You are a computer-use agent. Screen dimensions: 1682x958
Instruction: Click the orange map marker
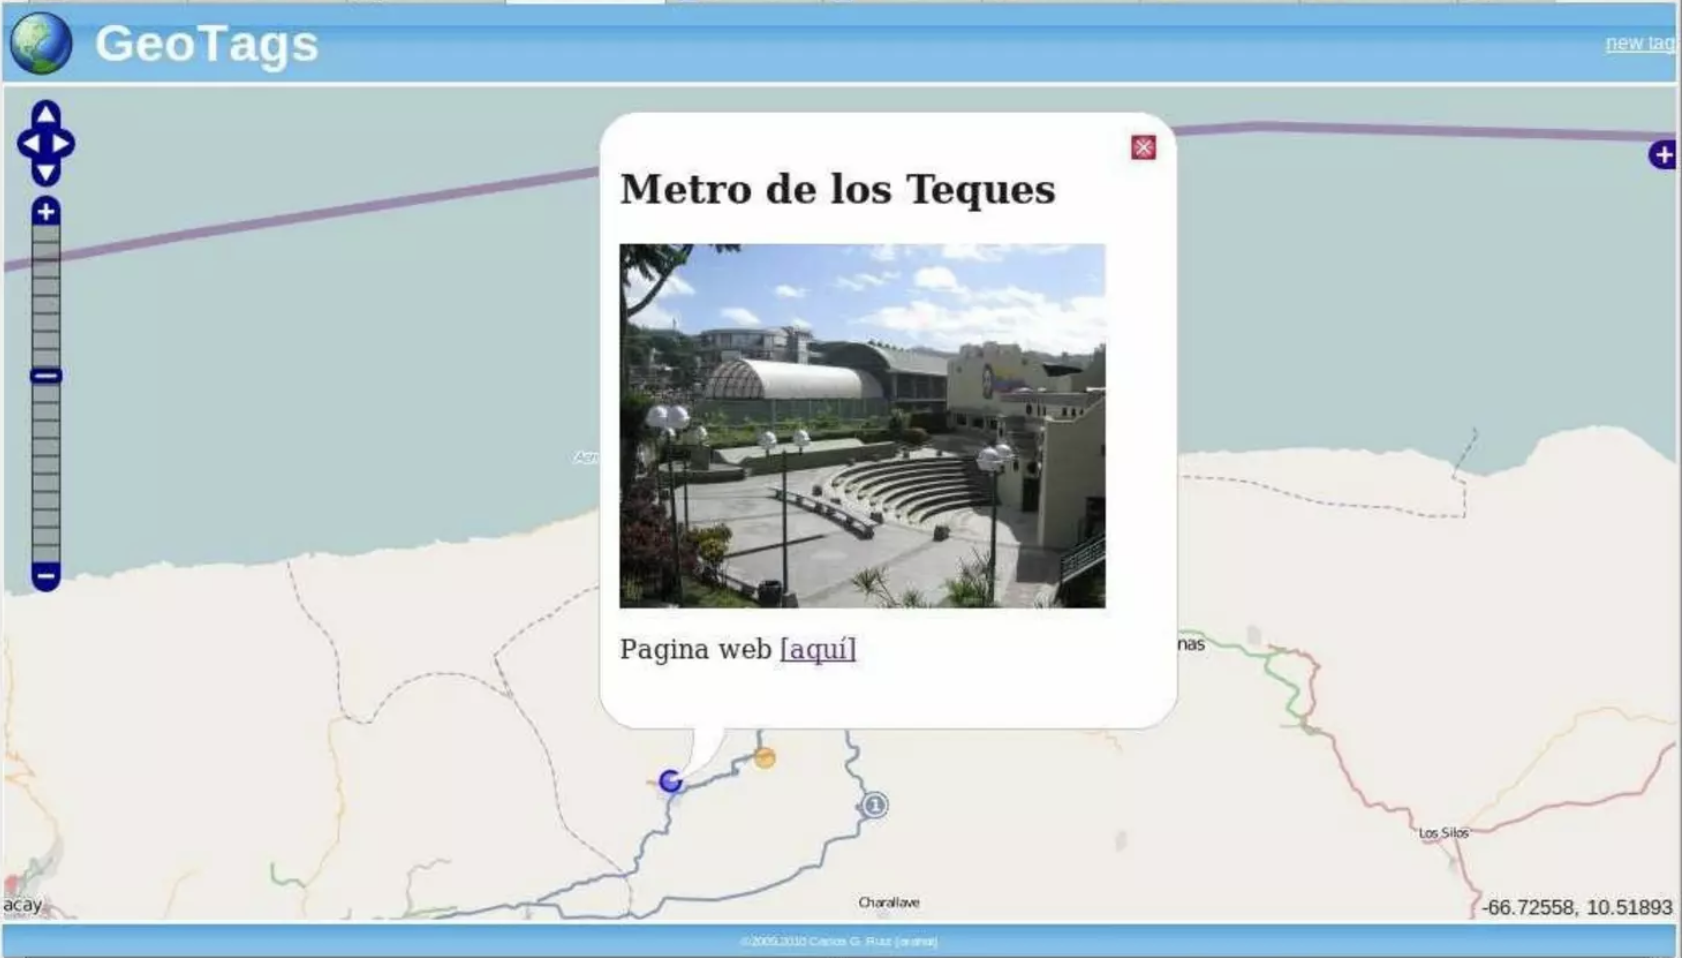click(765, 758)
